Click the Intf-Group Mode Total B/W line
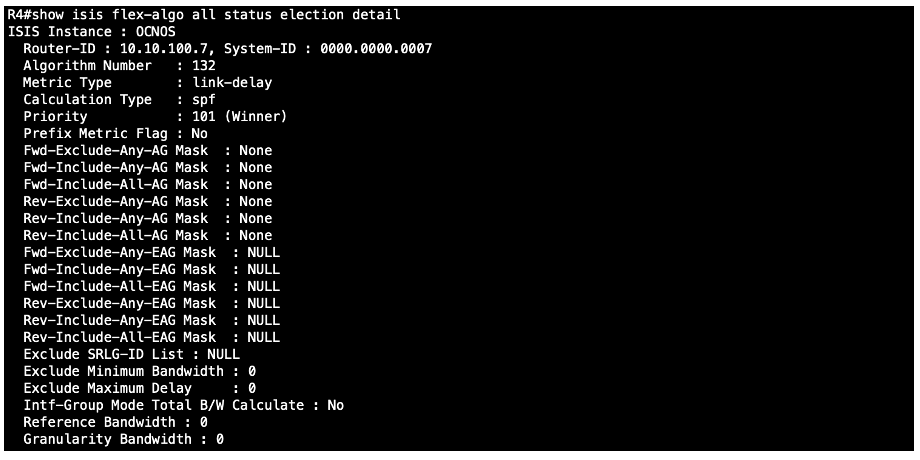 click(x=184, y=405)
